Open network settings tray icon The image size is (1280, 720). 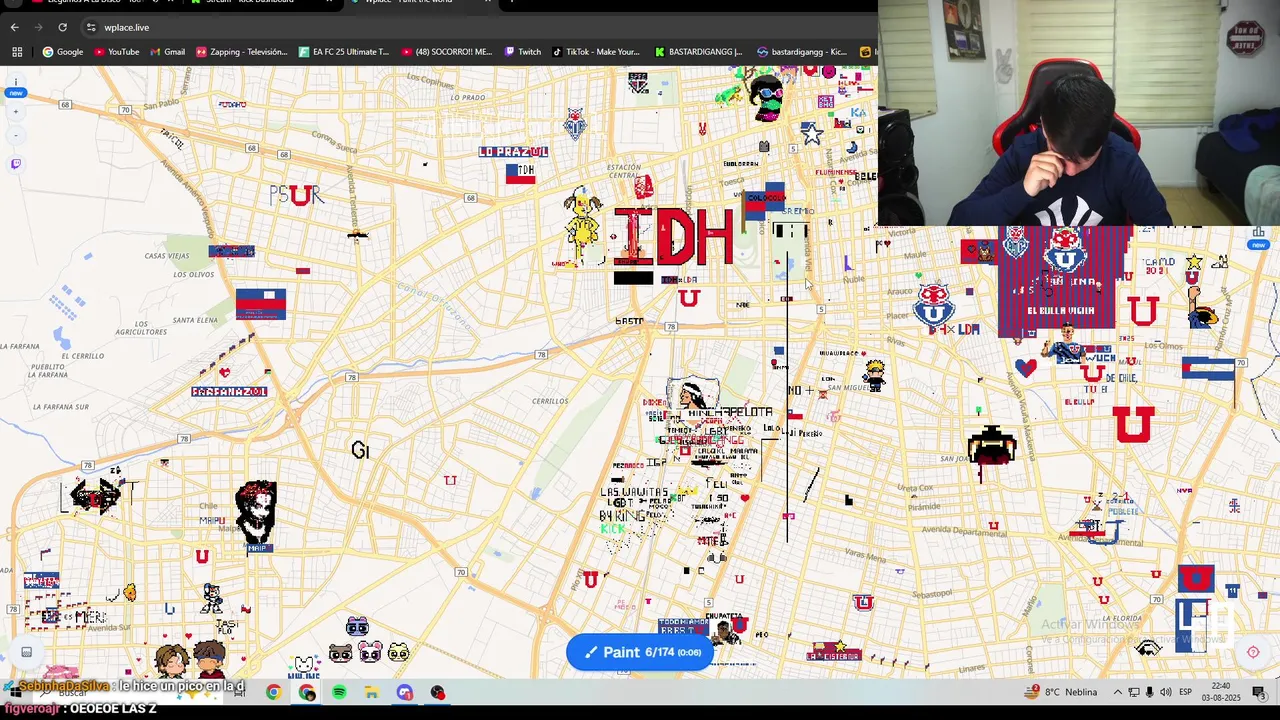point(1134,692)
